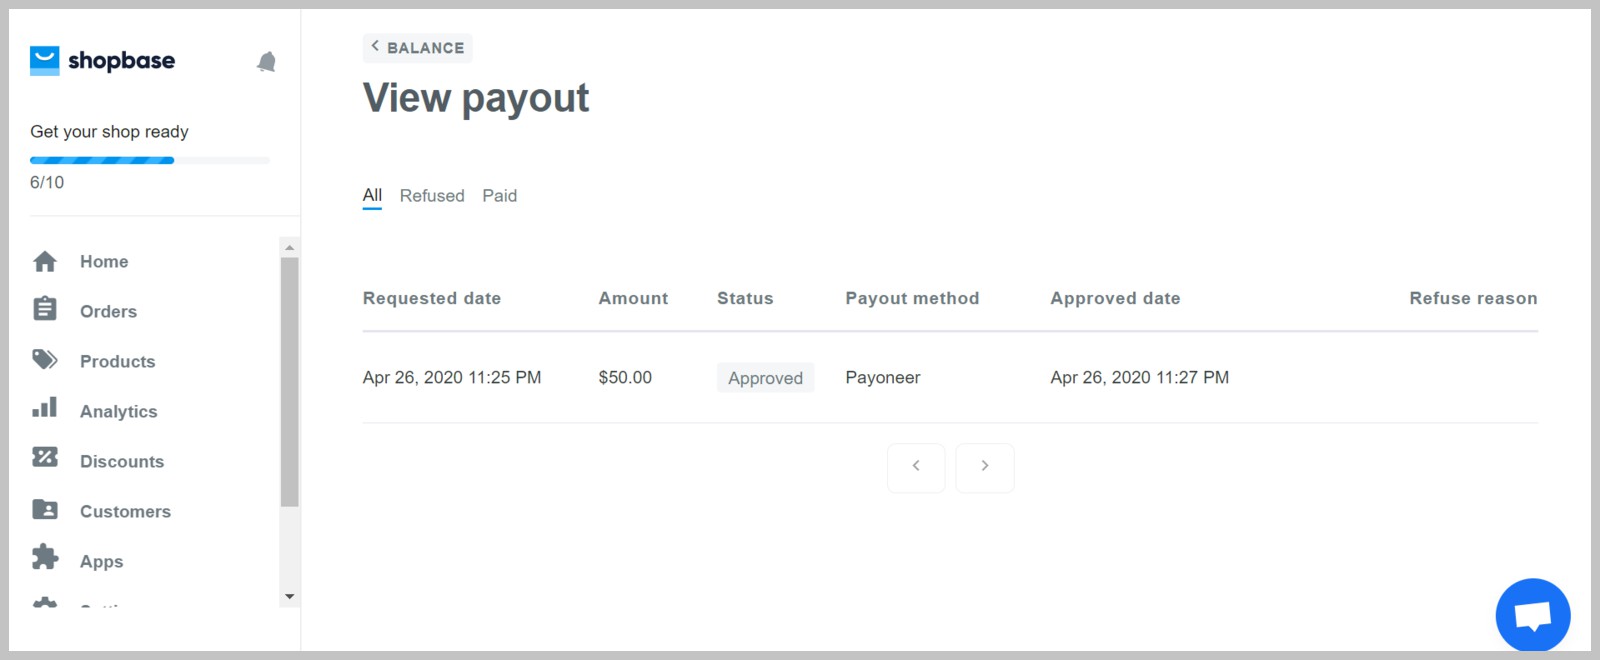1600x660 pixels.
Task: Open the Home section in sidebar
Action: [103, 261]
